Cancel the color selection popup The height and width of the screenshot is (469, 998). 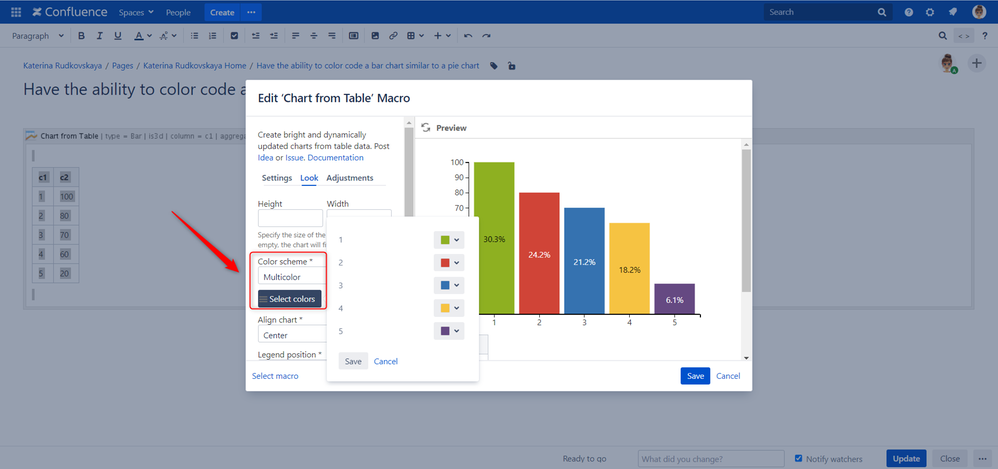tap(386, 361)
